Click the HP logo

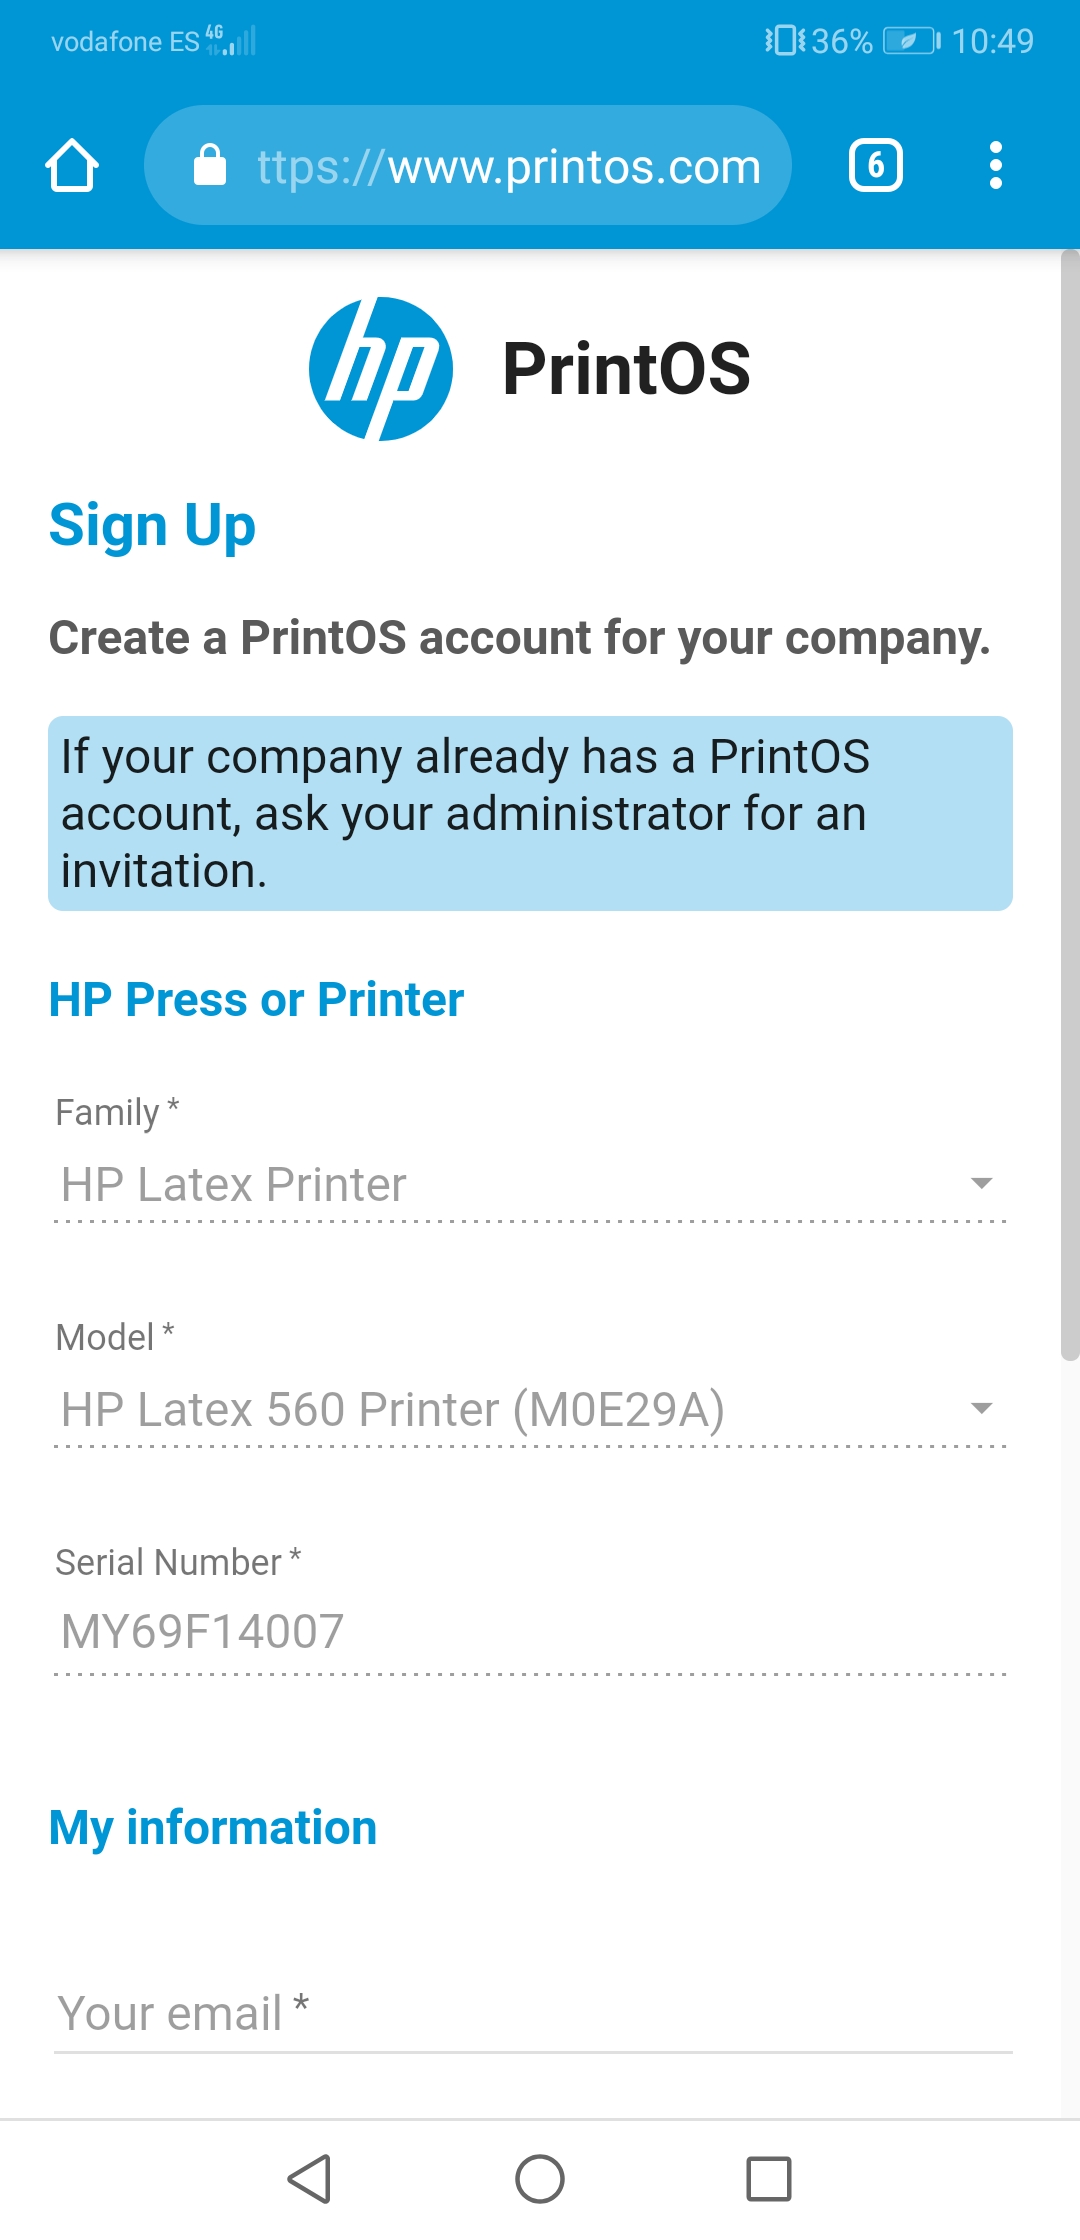(381, 369)
